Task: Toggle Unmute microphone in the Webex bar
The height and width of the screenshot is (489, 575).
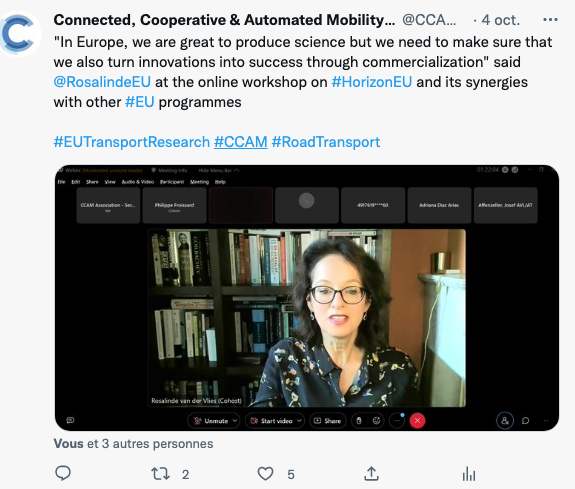Action: [212, 421]
